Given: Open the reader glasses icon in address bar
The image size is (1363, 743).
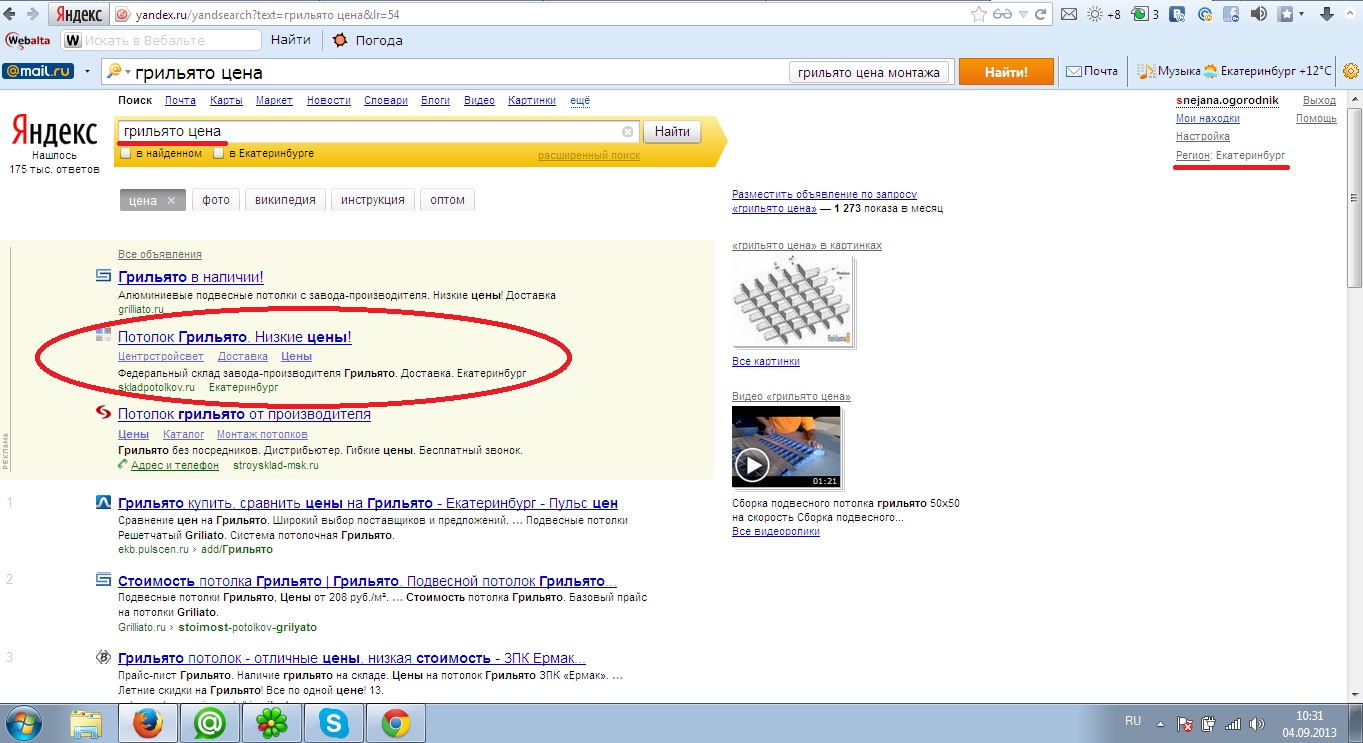Looking at the screenshot, I should (1003, 15).
